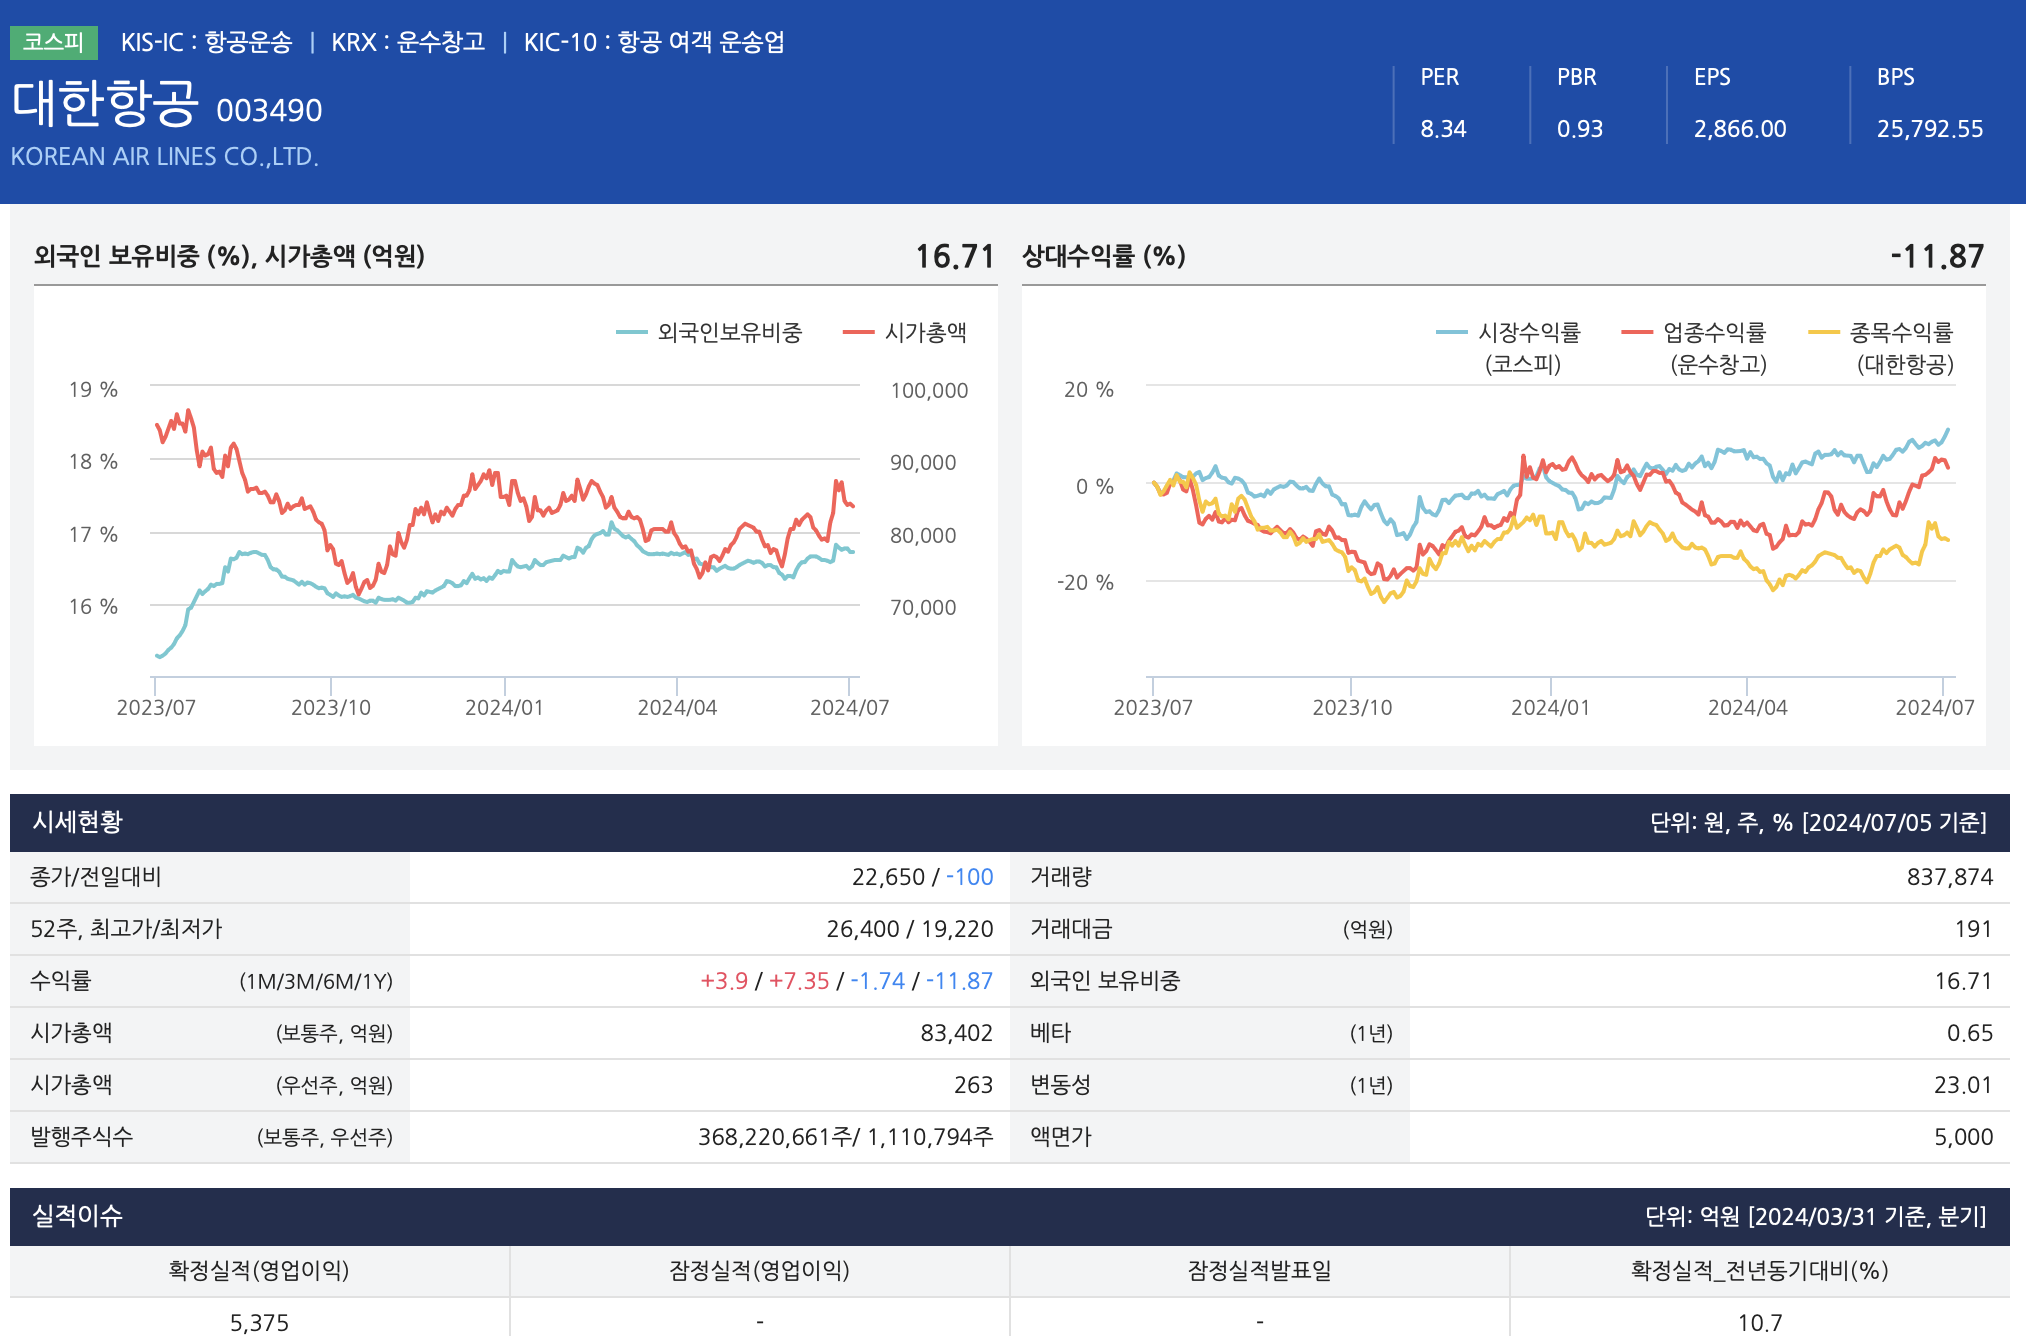2026x1336 pixels.
Task: Toggle 시가총액 red legend series
Action: (925, 333)
